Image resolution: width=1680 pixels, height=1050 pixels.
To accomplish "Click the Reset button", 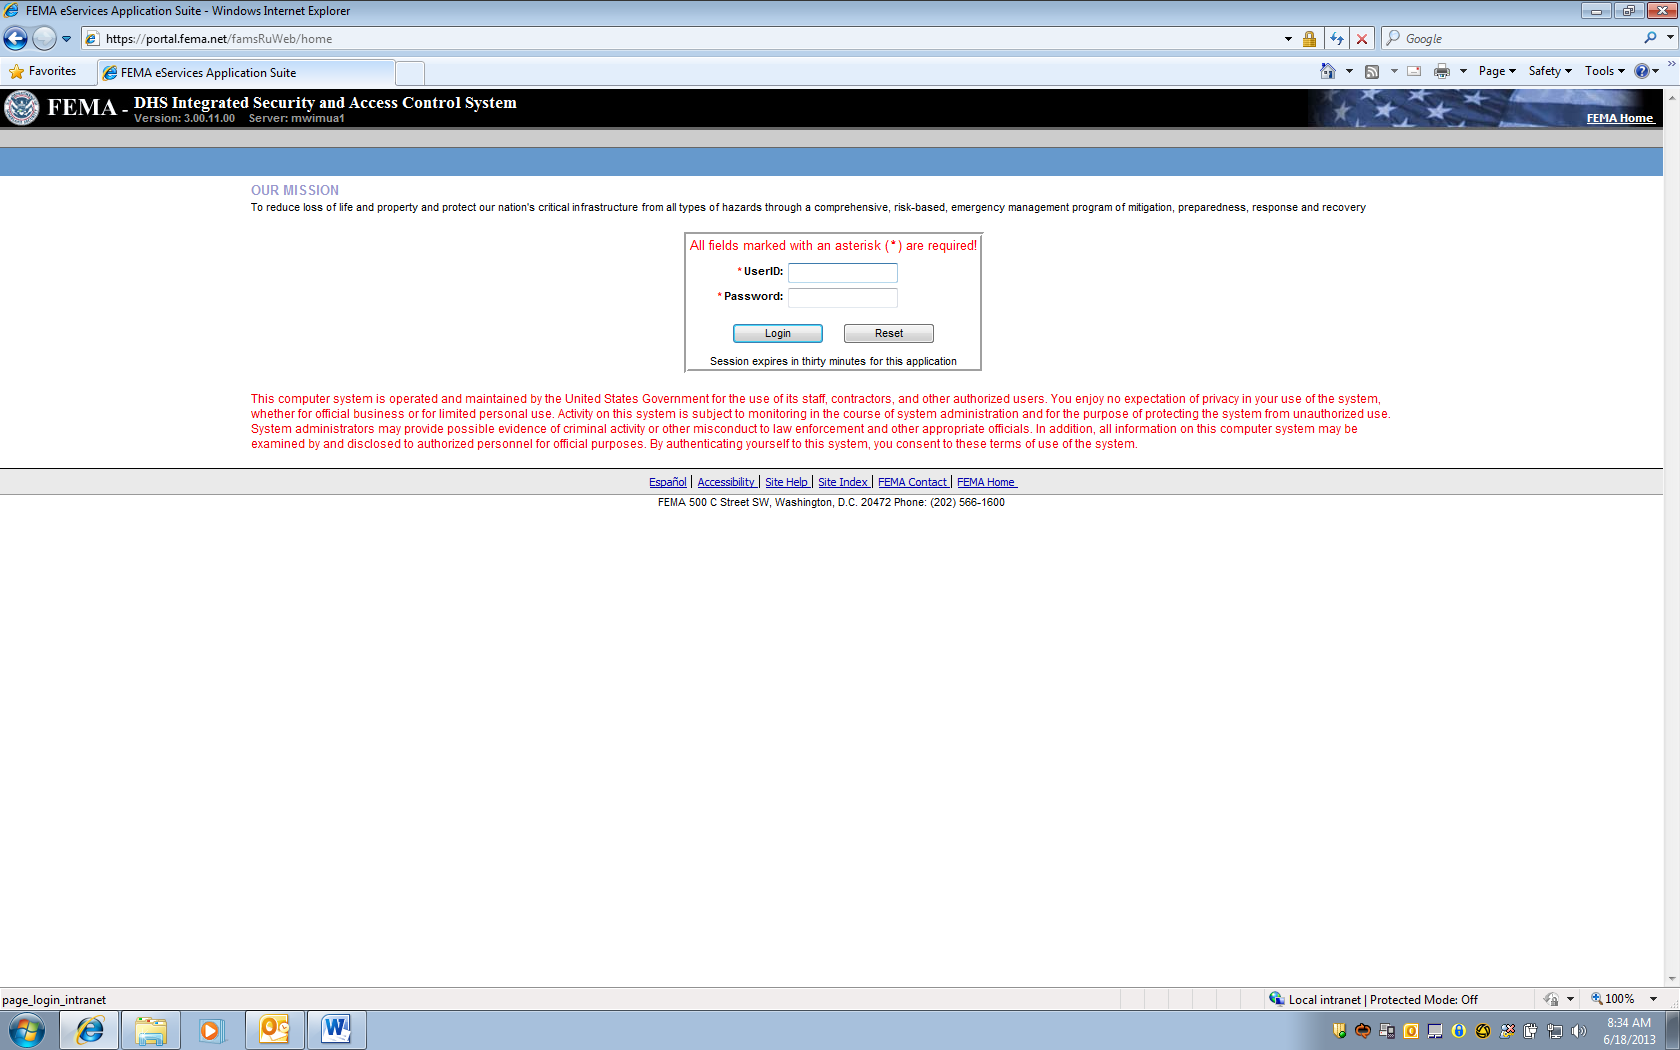I will tap(889, 334).
